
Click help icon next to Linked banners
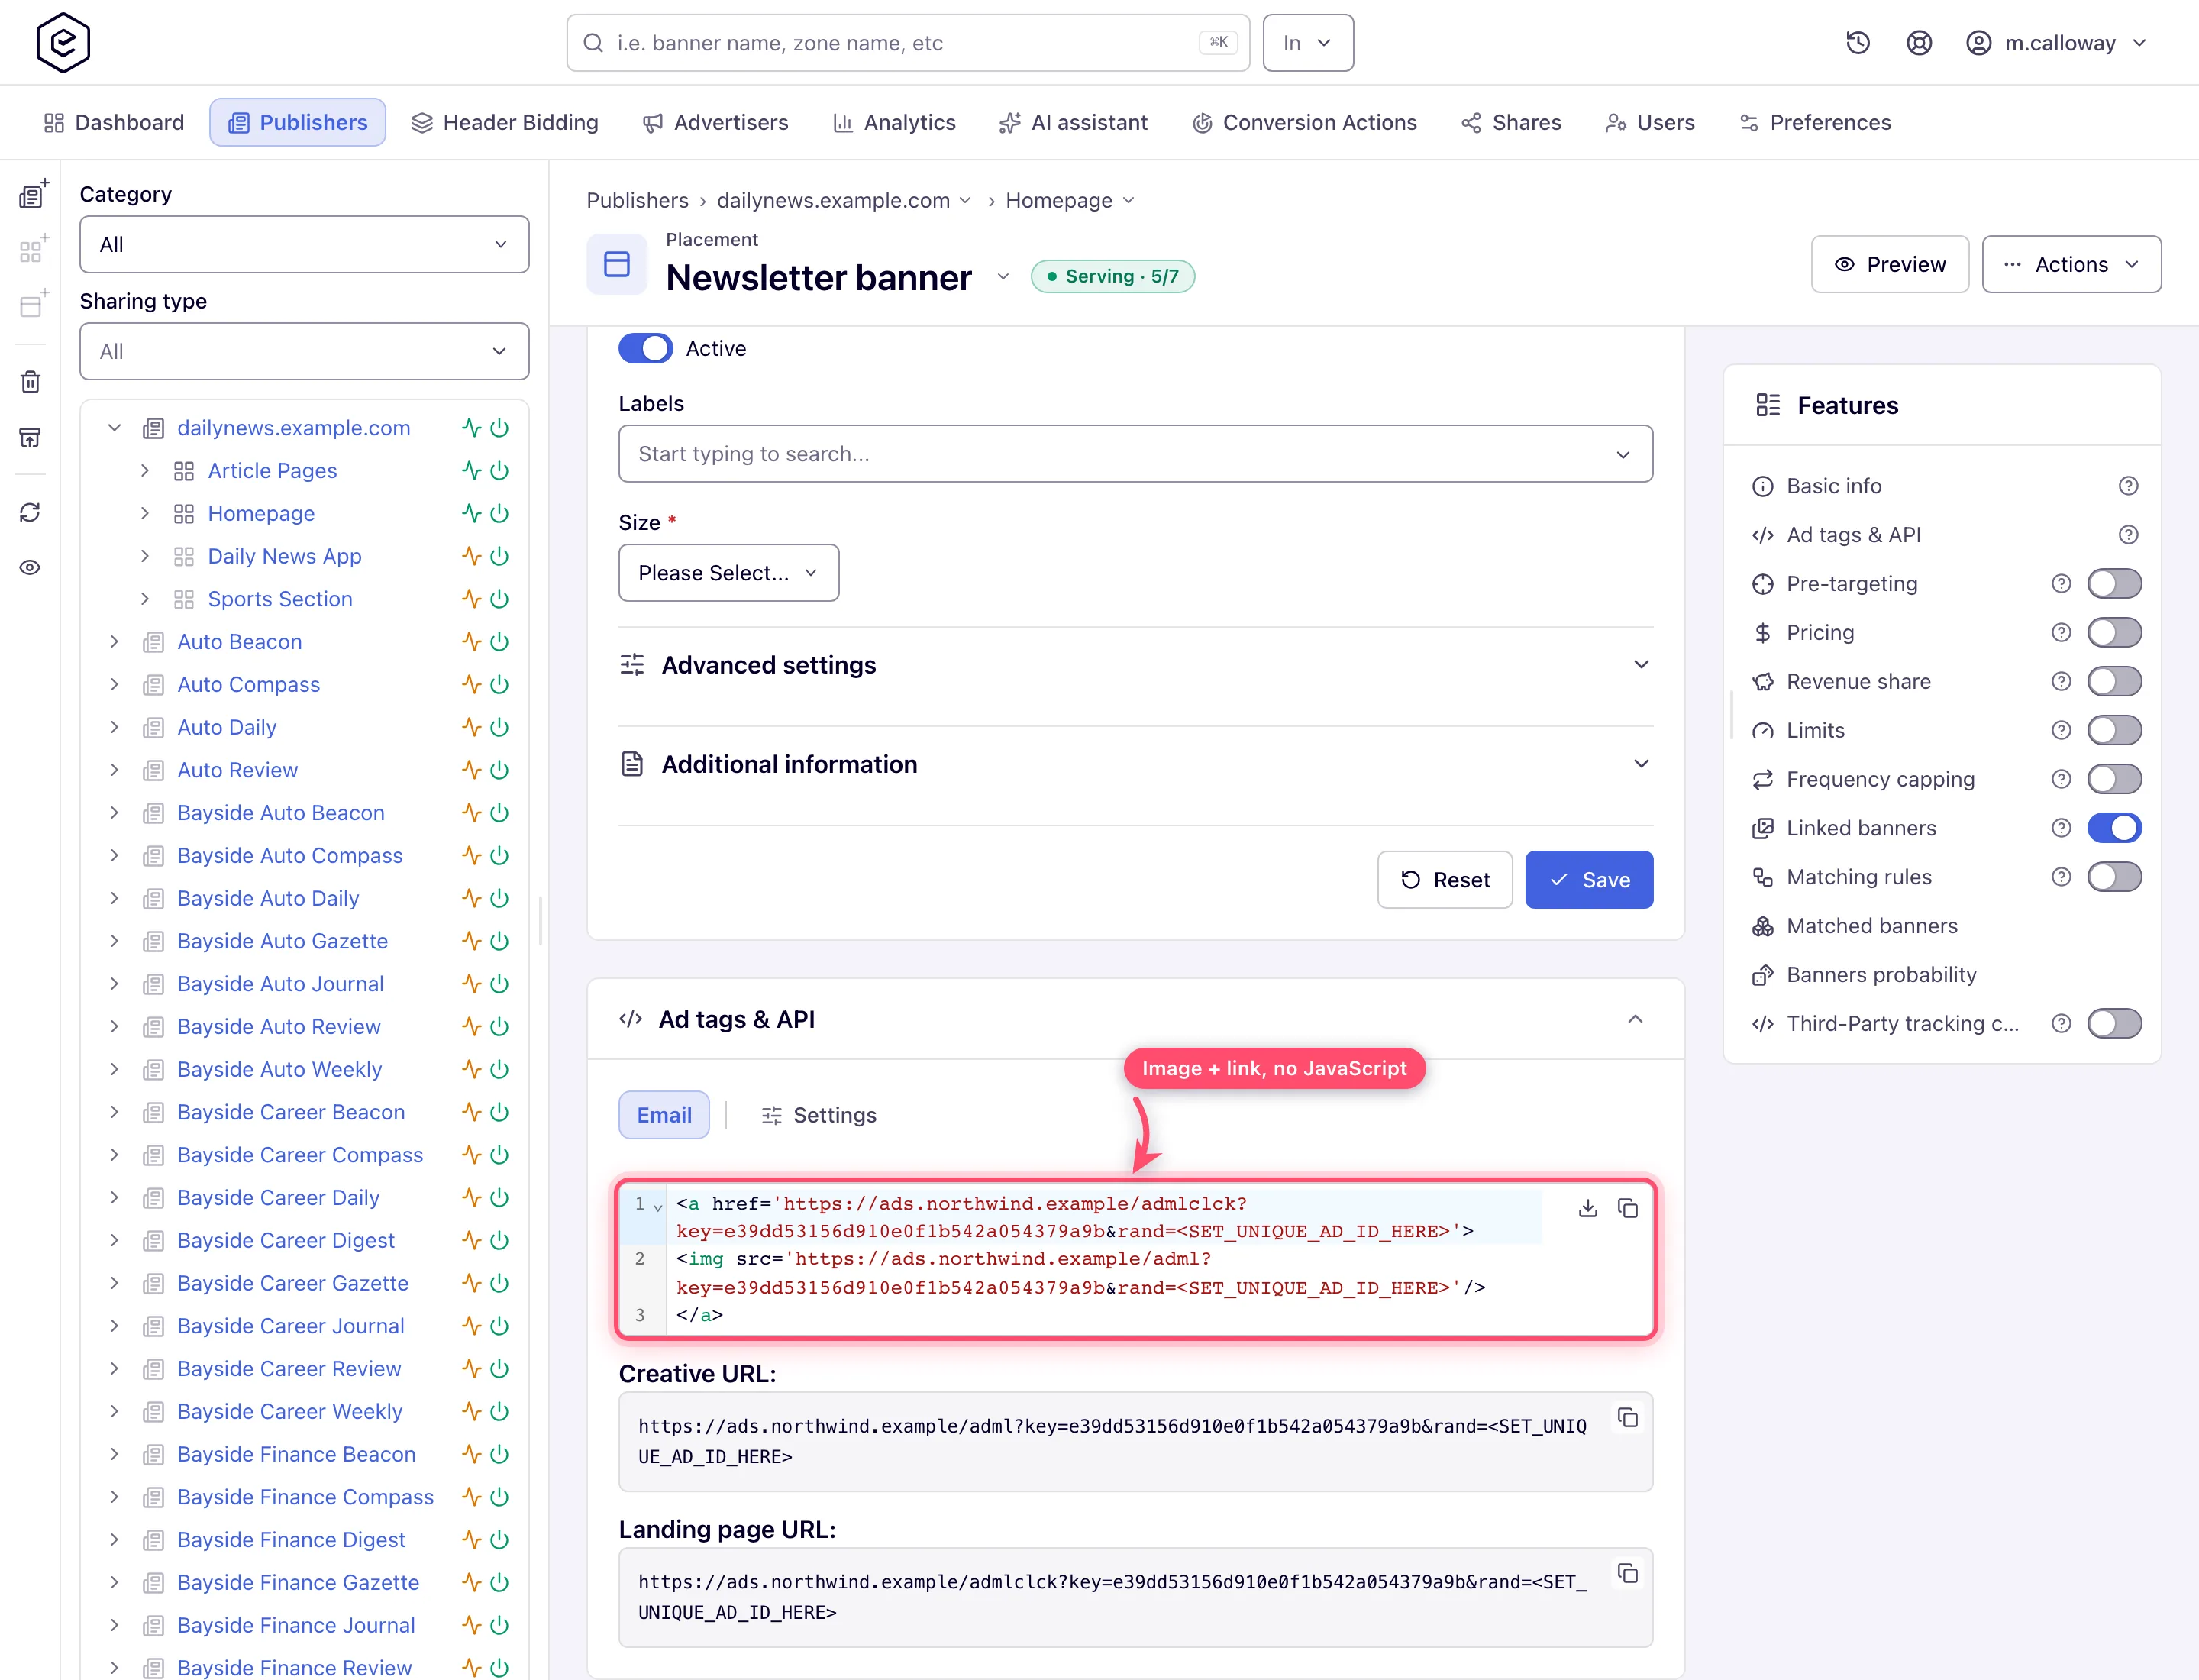tap(2060, 828)
